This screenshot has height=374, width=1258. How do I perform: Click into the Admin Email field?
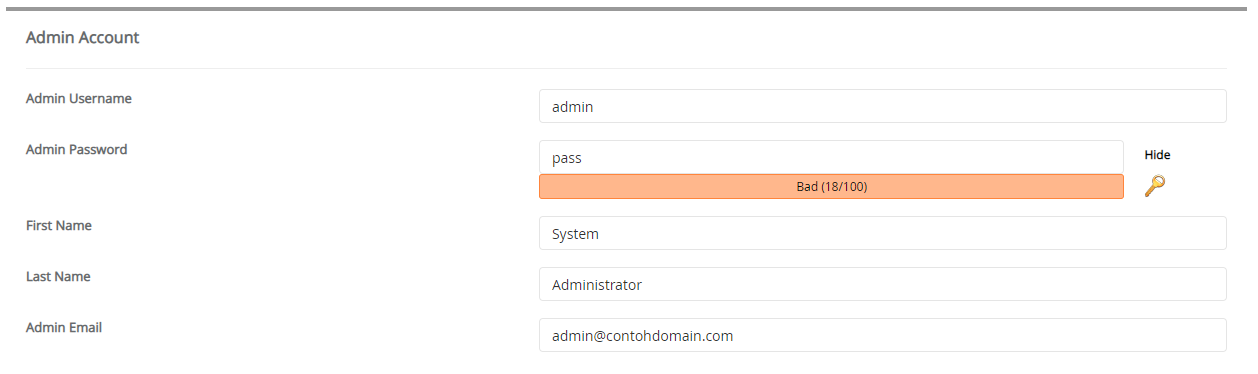(882, 335)
